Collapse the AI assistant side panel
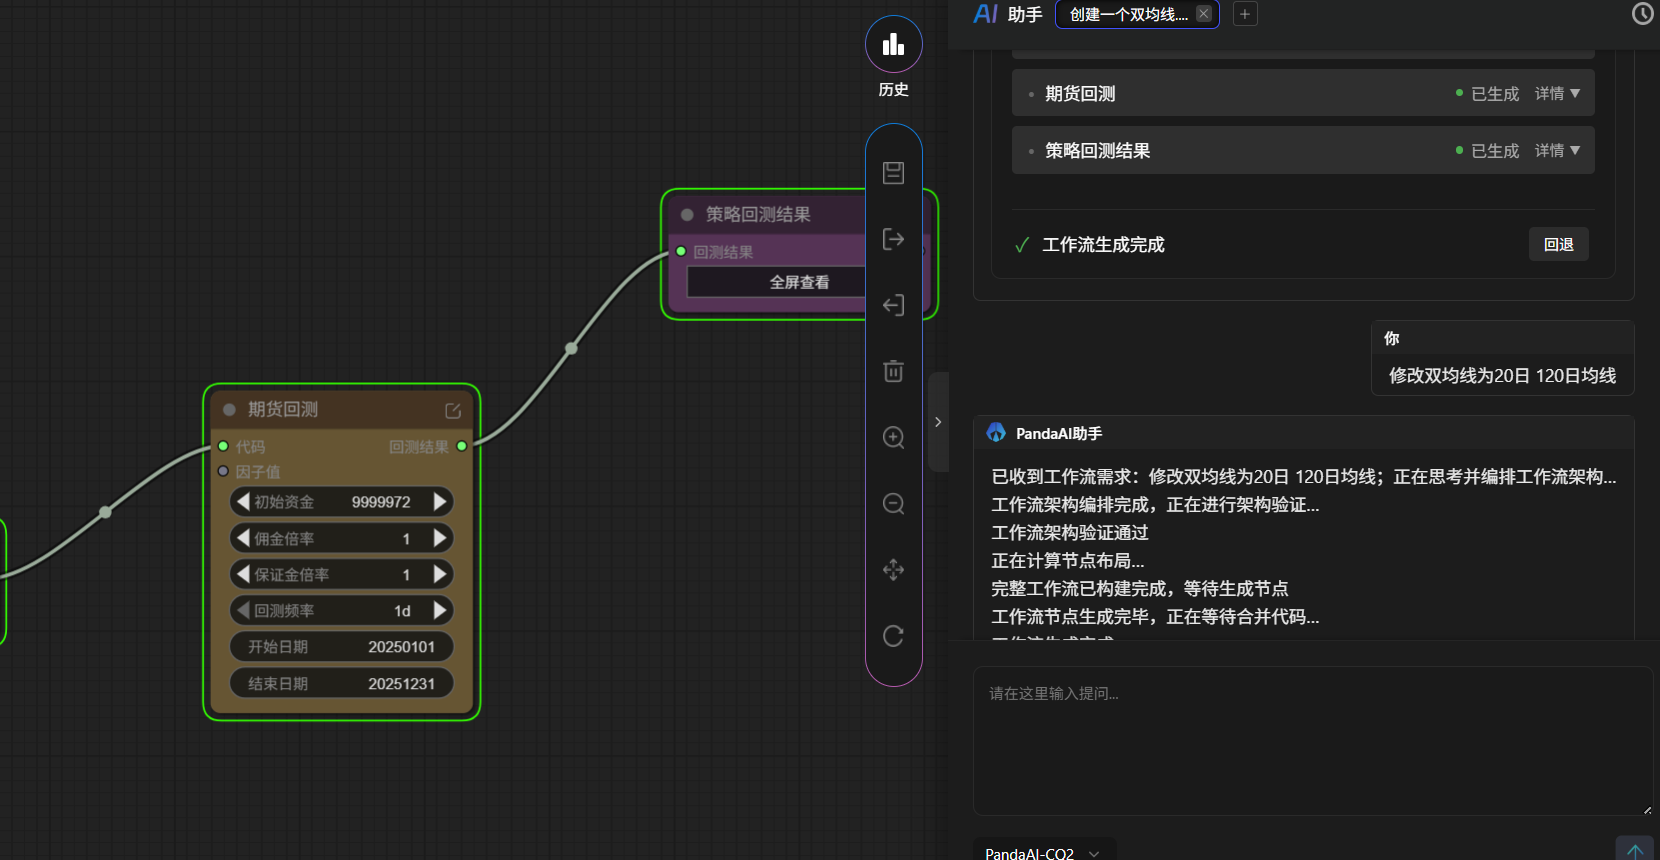The width and height of the screenshot is (1660, 860). click(938, 422)
